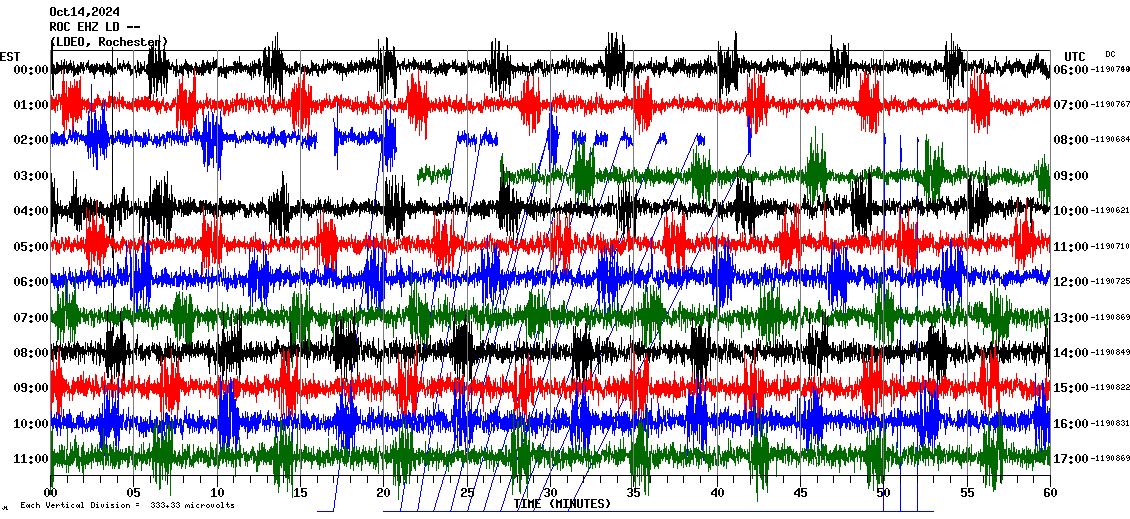Click the 17:00 UTC row label
Viewport: 1130px width, 519px height.
tap(1069, 459)
